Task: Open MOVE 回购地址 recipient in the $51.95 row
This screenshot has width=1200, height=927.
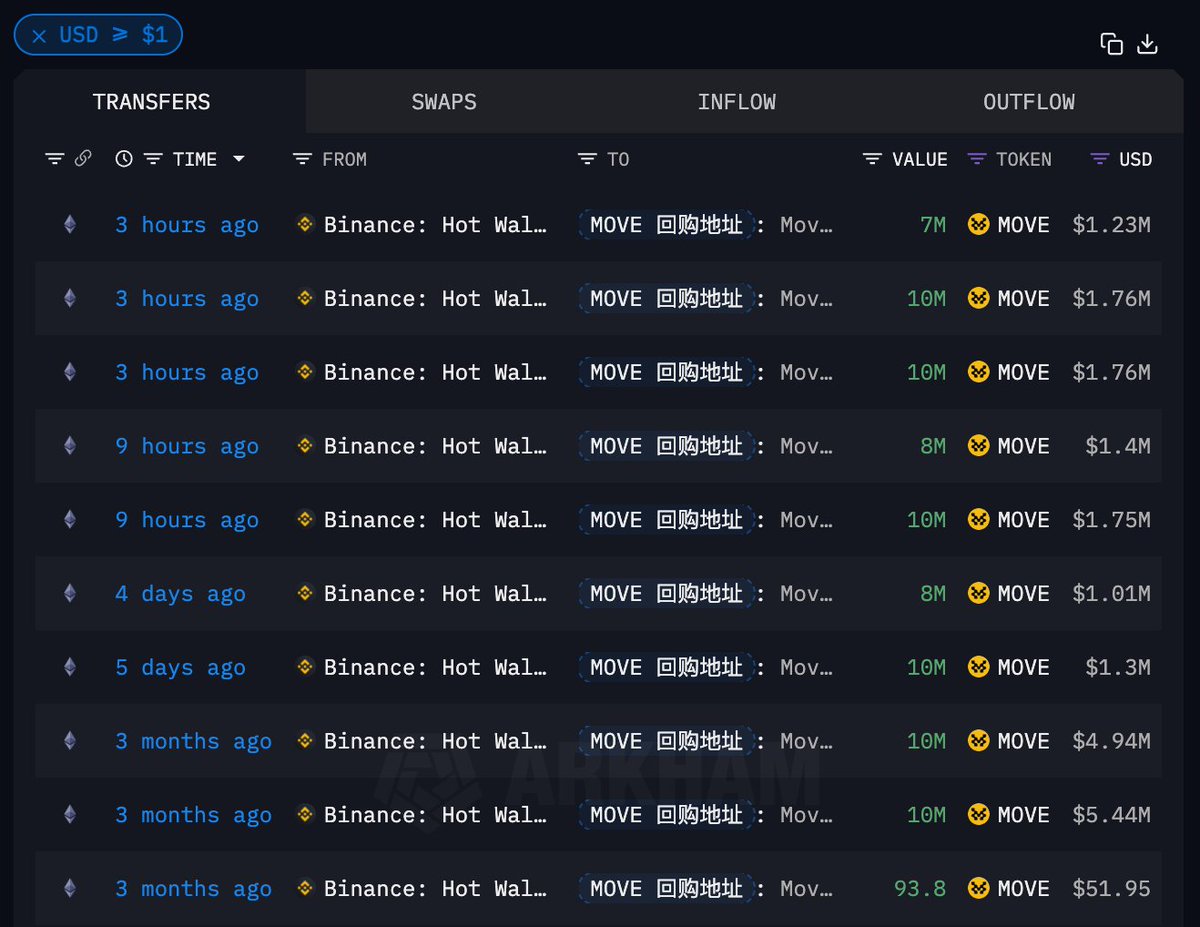Action: pos(666,888)
